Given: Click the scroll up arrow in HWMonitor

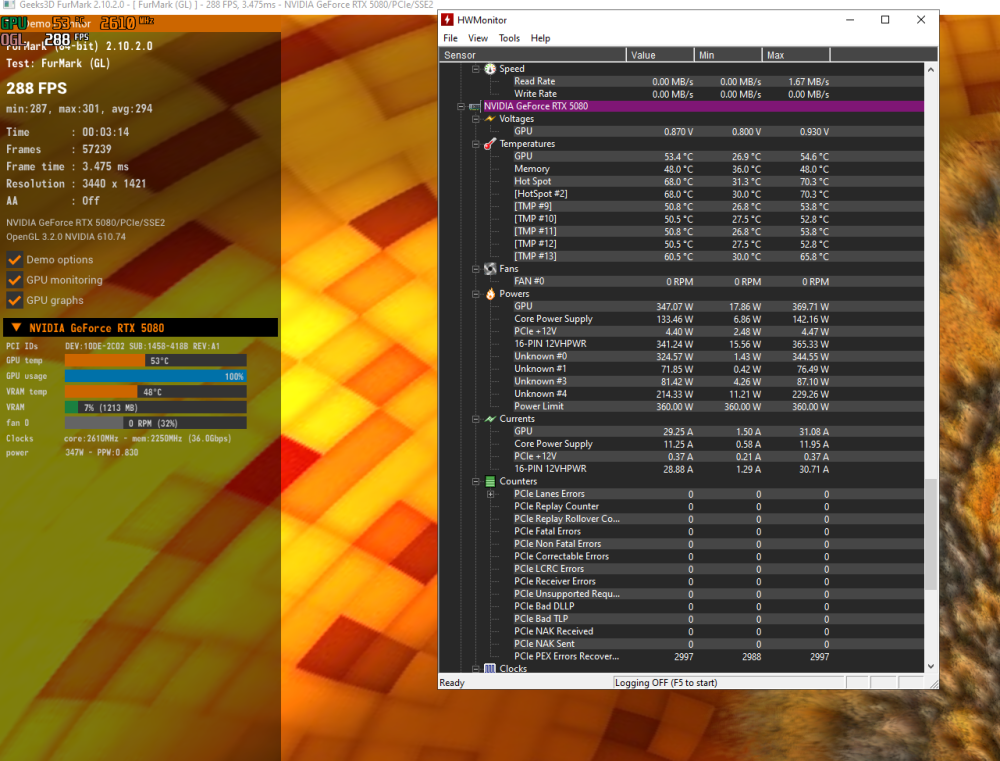Looking at the screenshot, I should click(x=931, y=70).
